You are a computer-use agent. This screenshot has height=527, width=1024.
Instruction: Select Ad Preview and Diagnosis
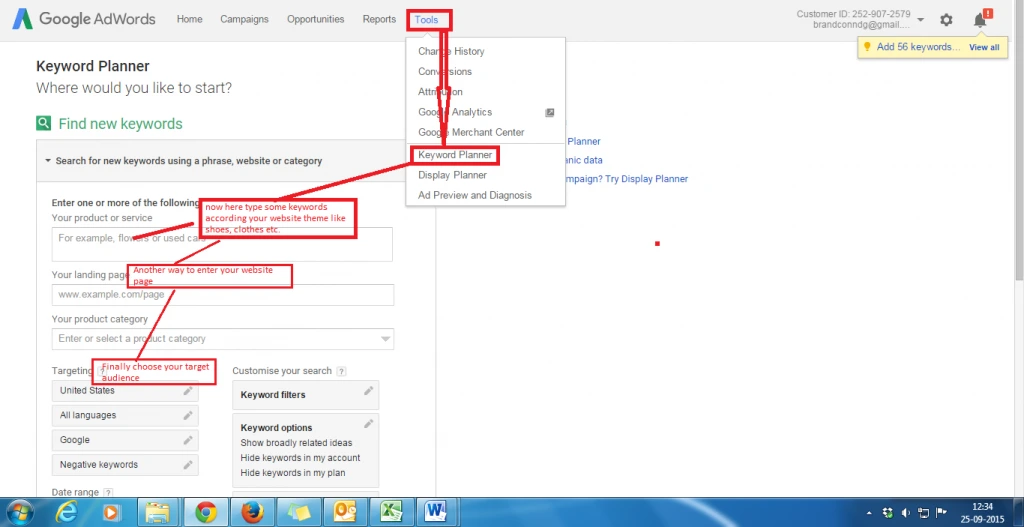475,195
